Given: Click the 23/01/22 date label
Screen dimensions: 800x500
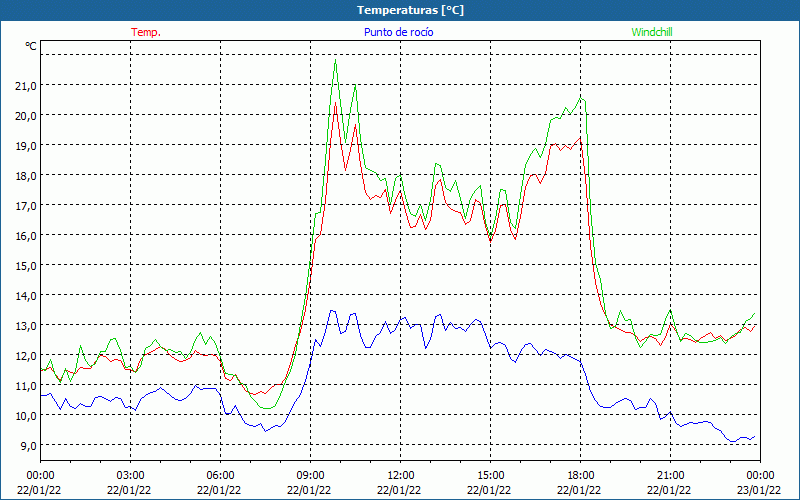Looking at the screenshot, I should (759, 490).
